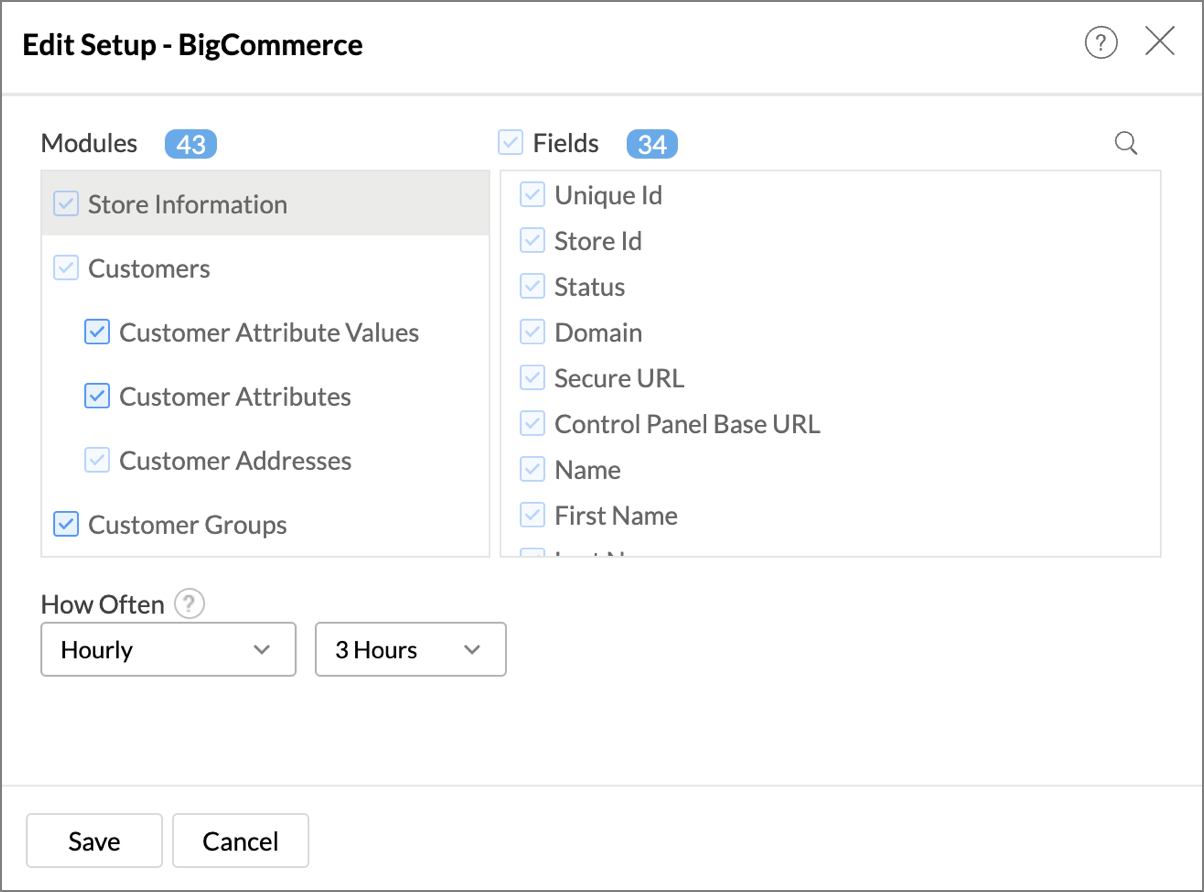
Task: Open the 3 Hours interval dropdown
Action: 410,650
